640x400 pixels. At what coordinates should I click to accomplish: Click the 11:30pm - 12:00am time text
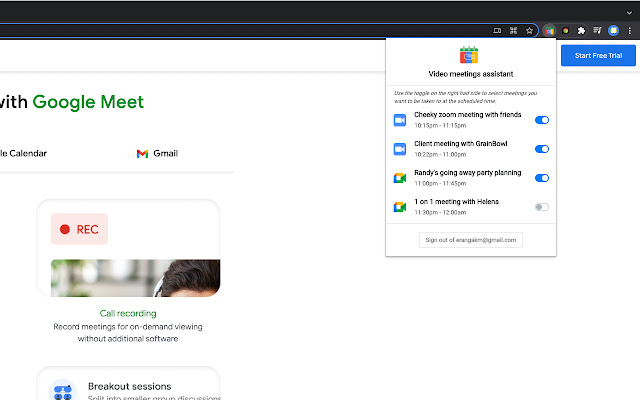point(440,212)
